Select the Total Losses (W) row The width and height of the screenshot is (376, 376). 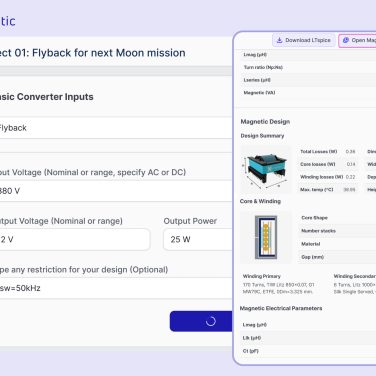tap(328, 152)
